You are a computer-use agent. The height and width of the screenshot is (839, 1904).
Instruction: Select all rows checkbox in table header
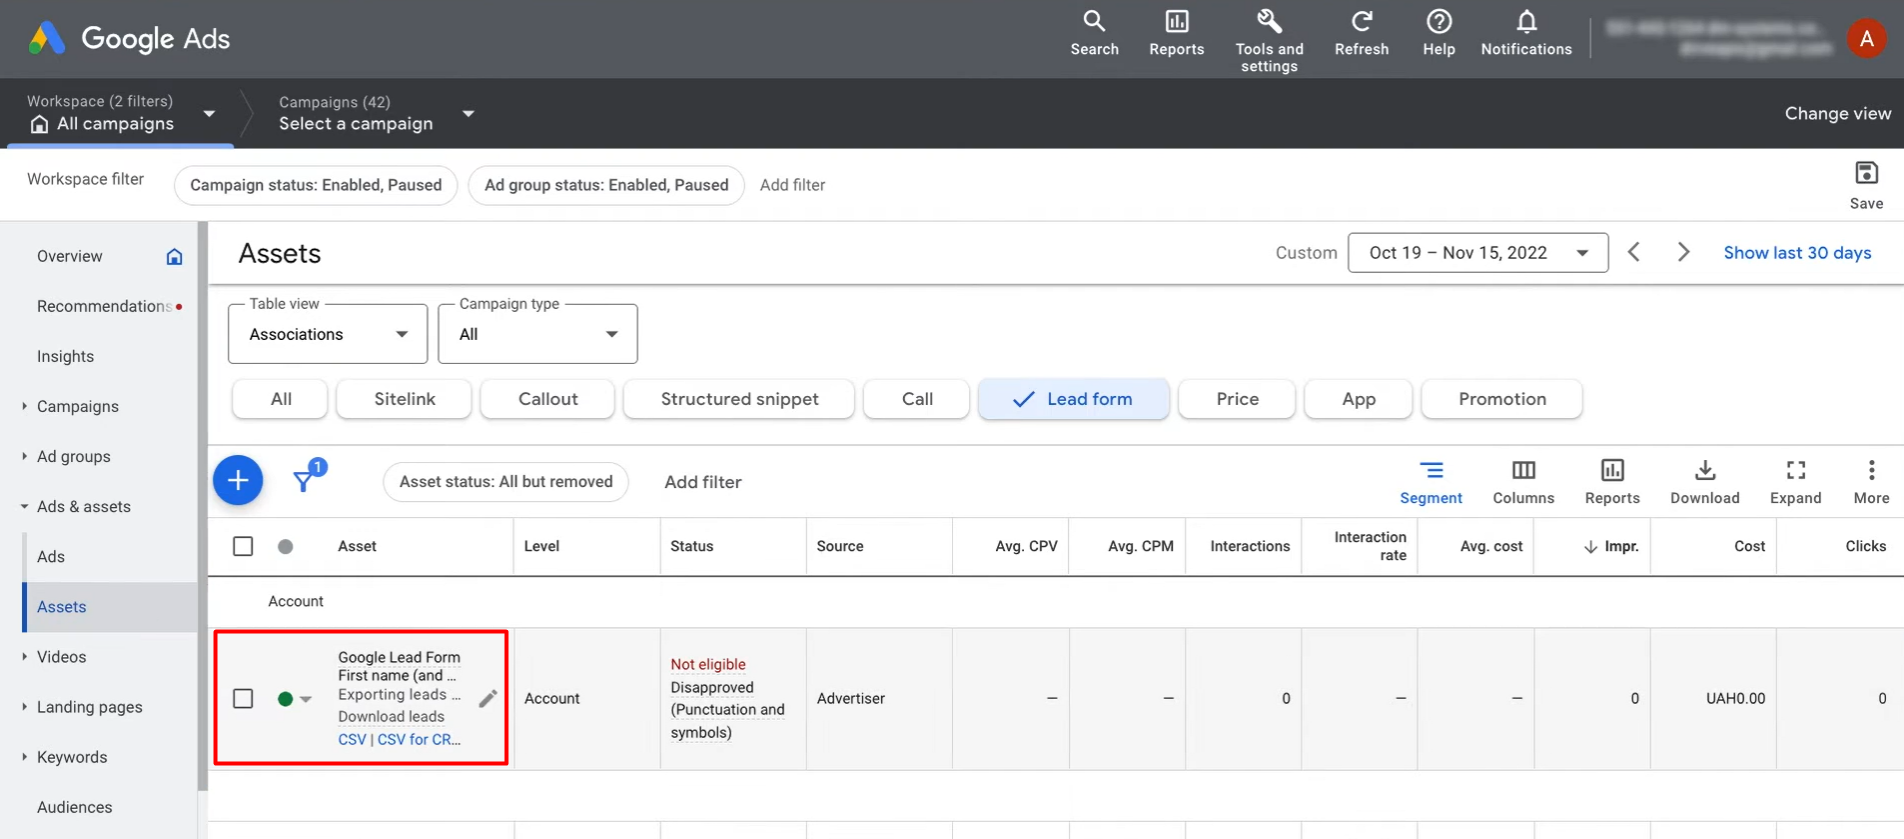point(243,546)
